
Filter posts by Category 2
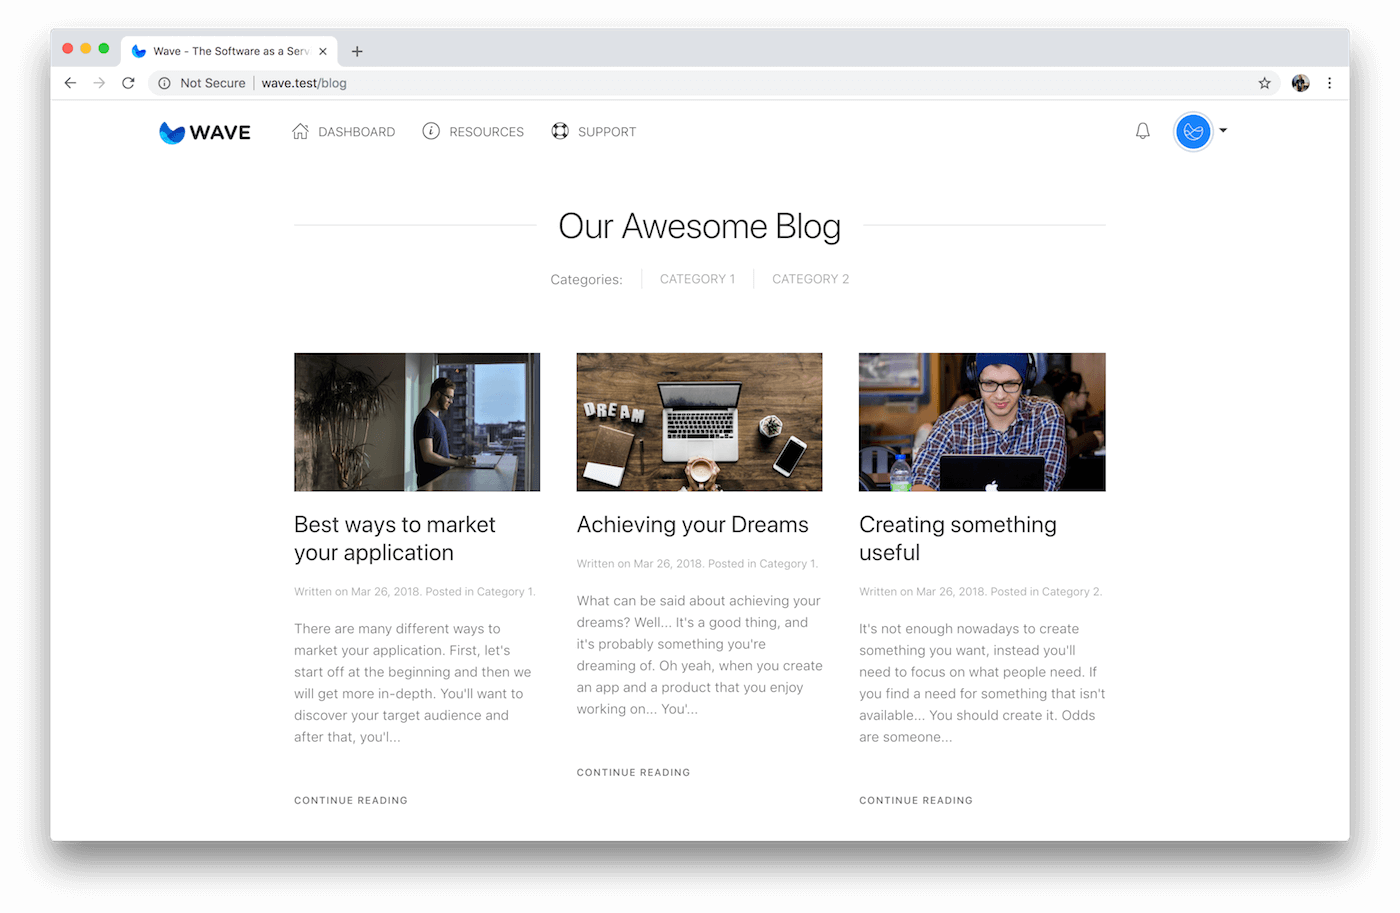coord(810,279)
